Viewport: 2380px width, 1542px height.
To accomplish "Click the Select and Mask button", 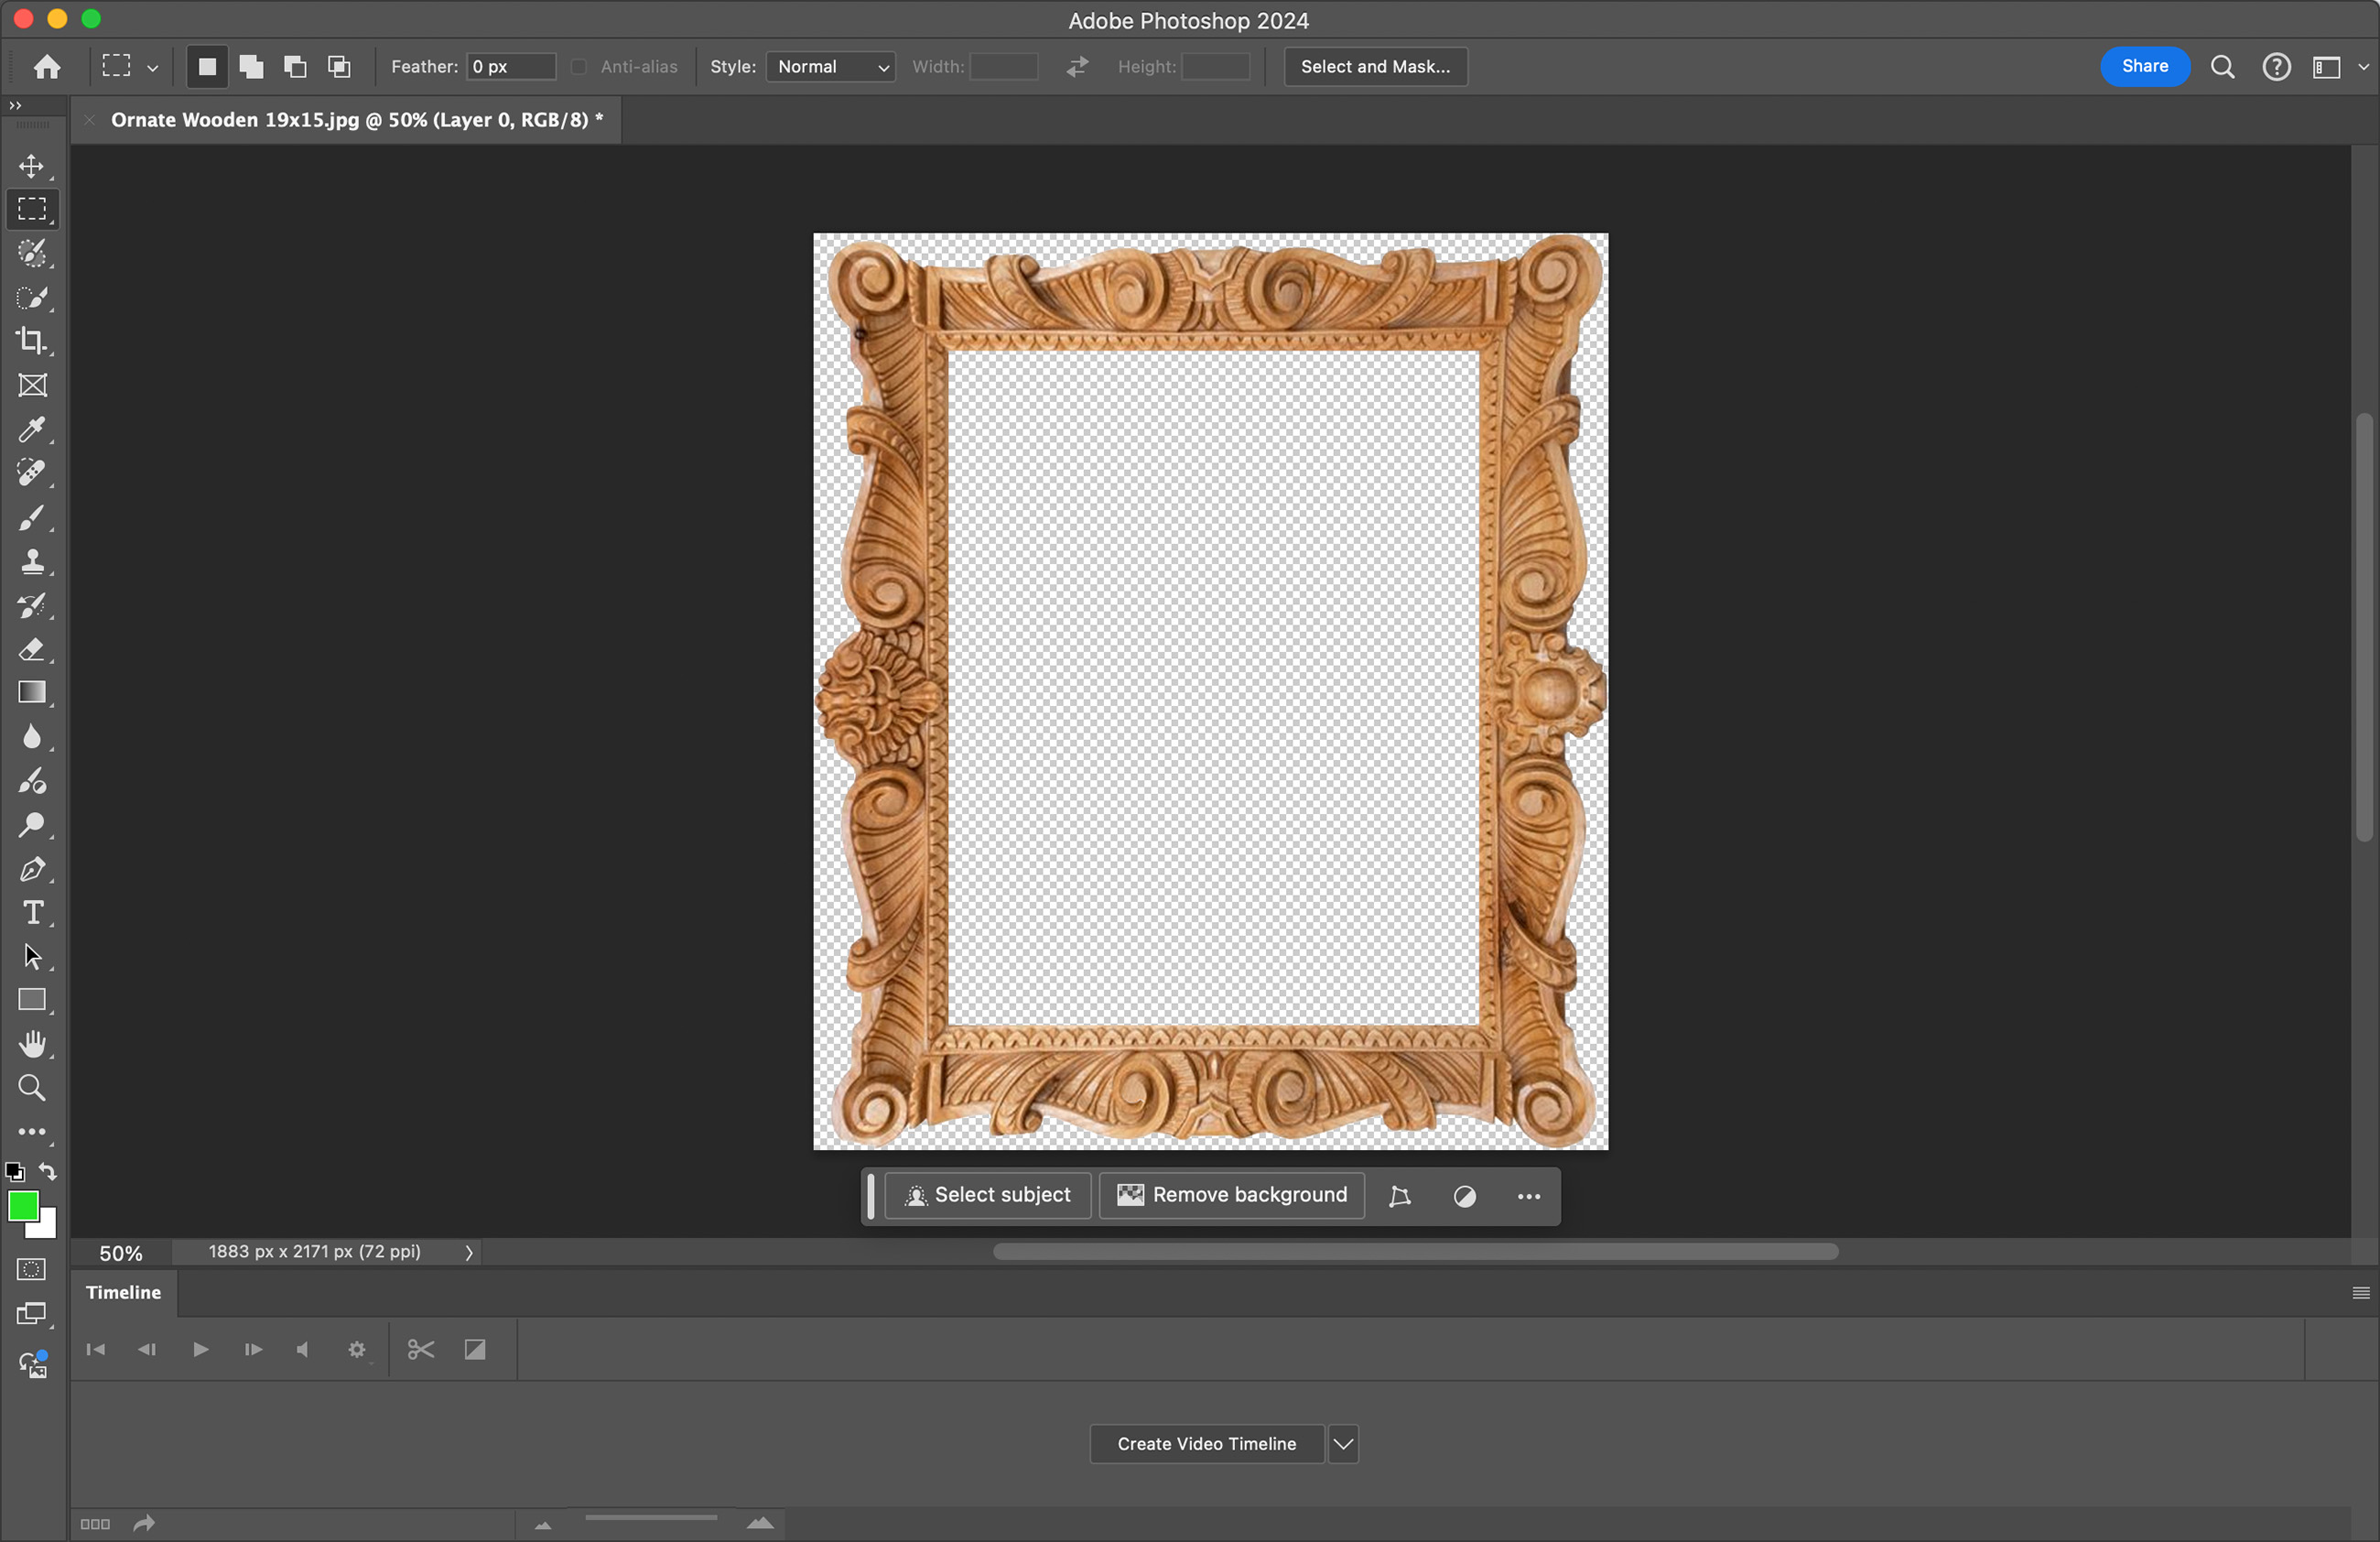I will [x=1375, y=67].
